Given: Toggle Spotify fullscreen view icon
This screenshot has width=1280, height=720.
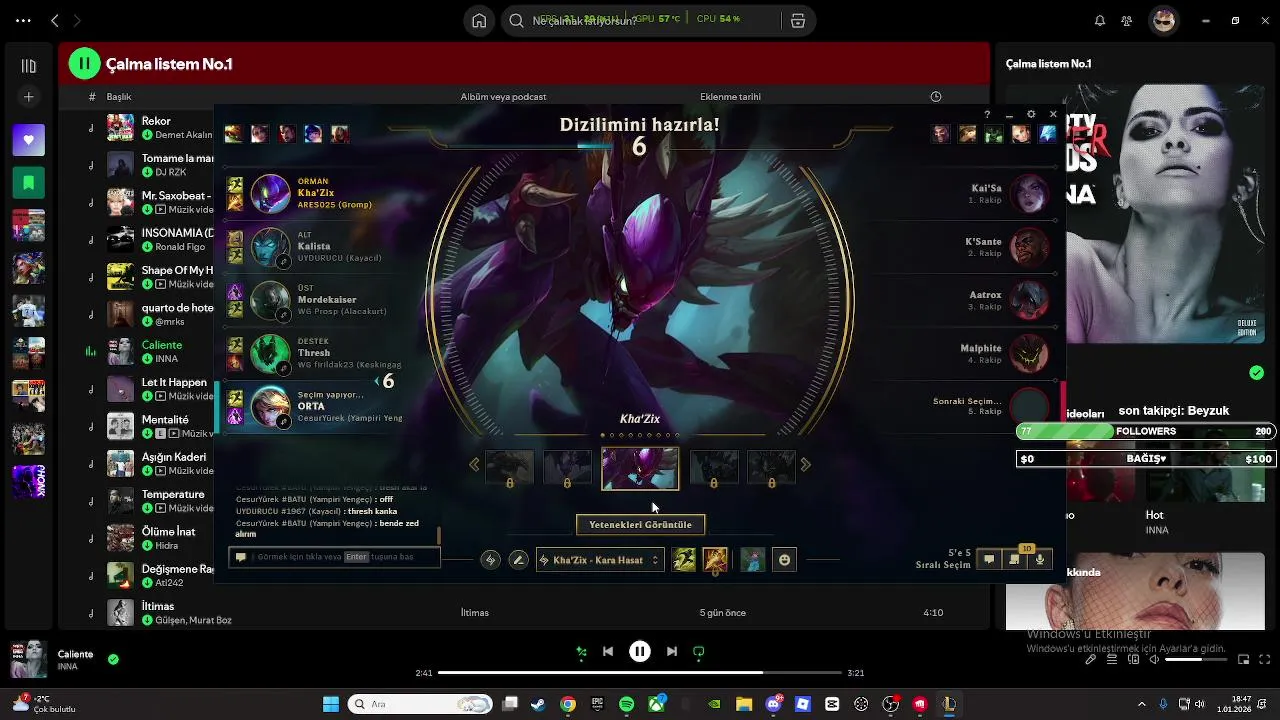Looking at the screenshot, I should click(1265, 660).
